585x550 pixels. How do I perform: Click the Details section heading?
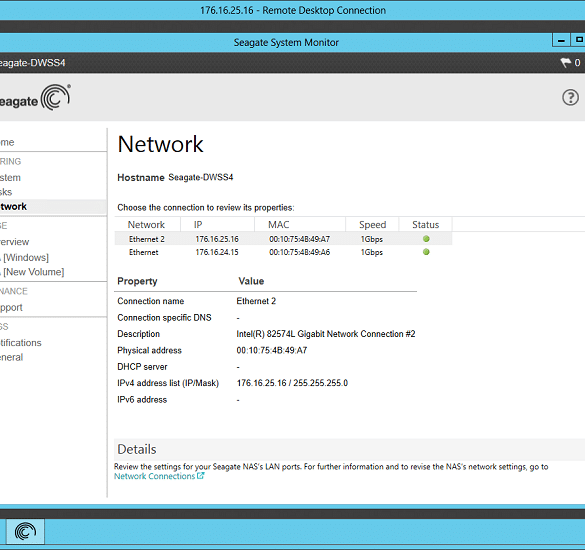click(x=137, y=449)
